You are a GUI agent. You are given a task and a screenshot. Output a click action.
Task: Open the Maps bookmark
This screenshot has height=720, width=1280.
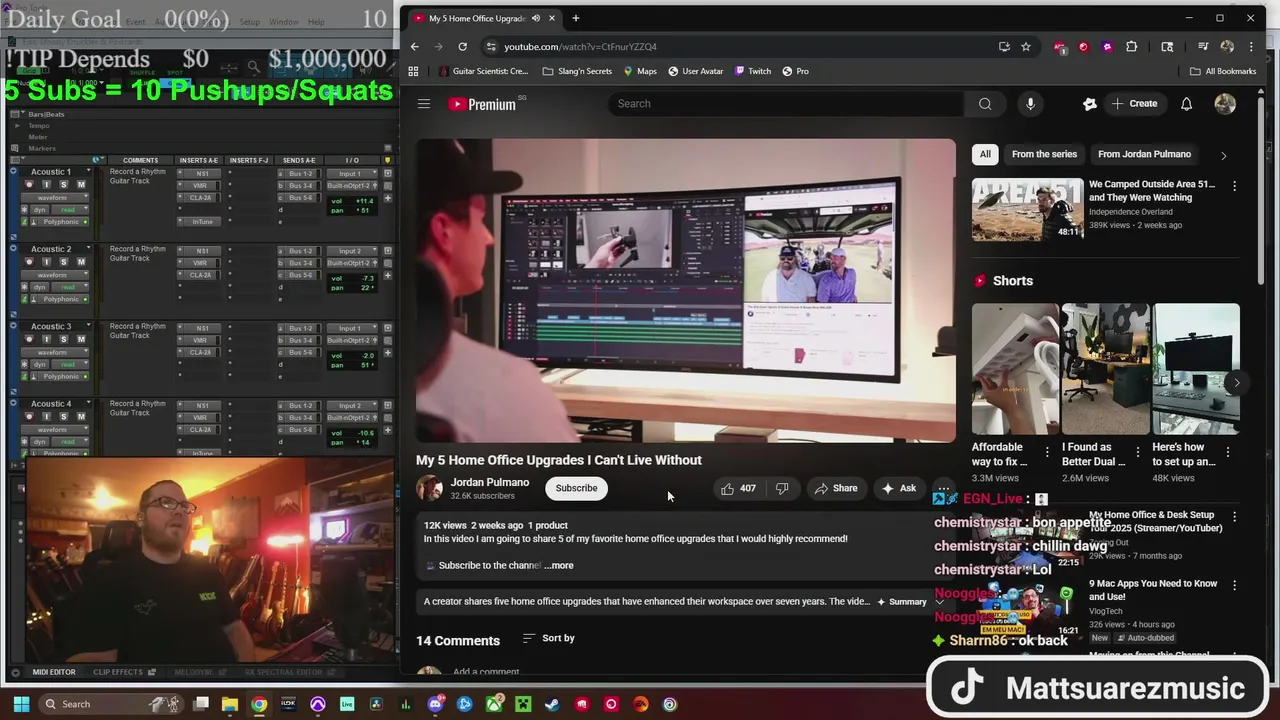[640, 71]
